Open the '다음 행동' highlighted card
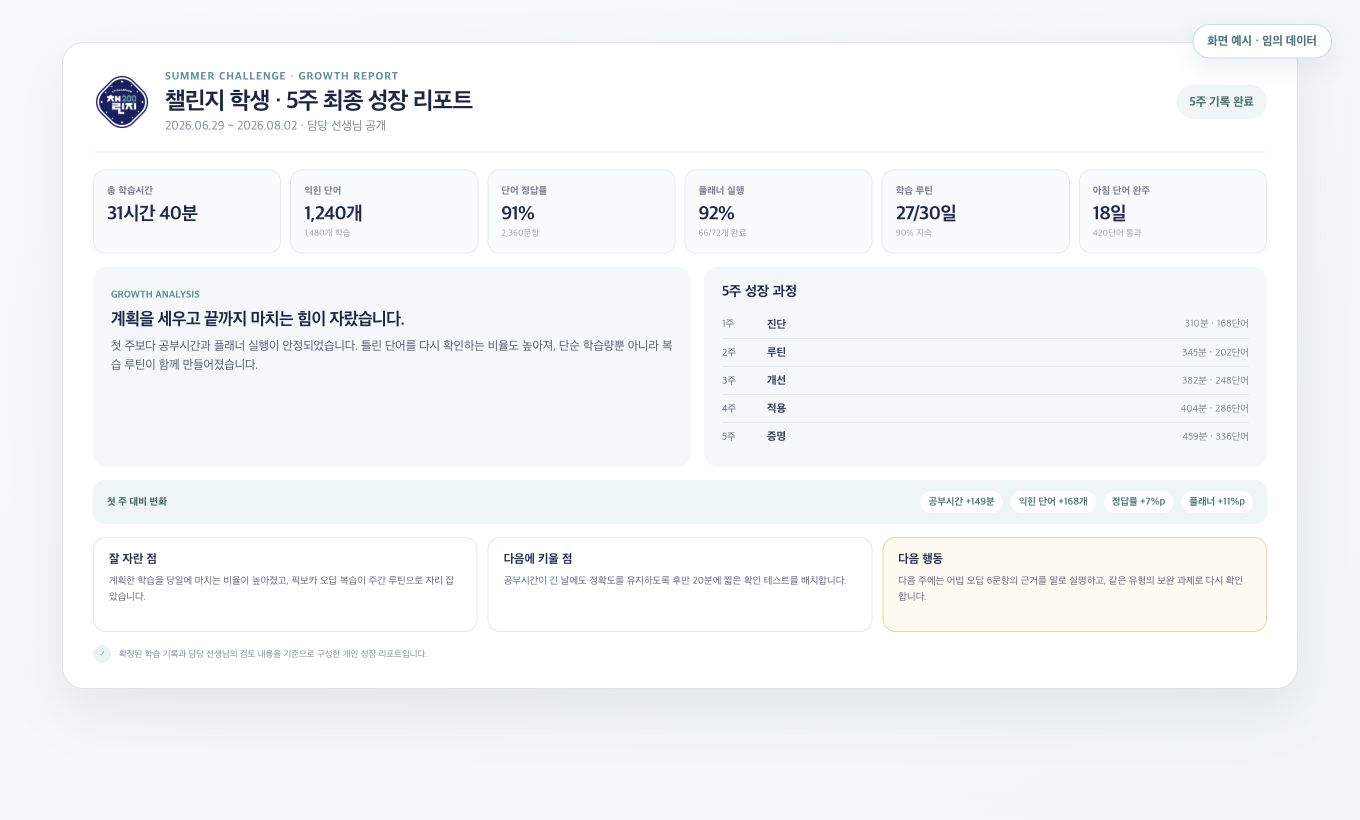Viewport: 1360px width, 820px height. coord(1075,585)
